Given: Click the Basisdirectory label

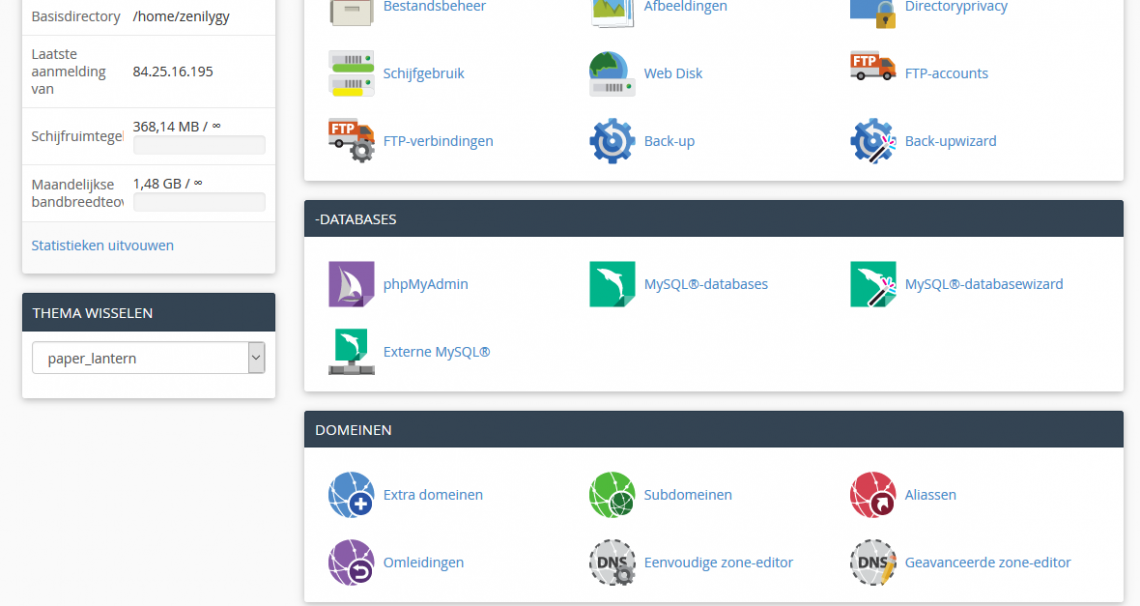Looking at the screenshot, I should click(x=76, y=17).
